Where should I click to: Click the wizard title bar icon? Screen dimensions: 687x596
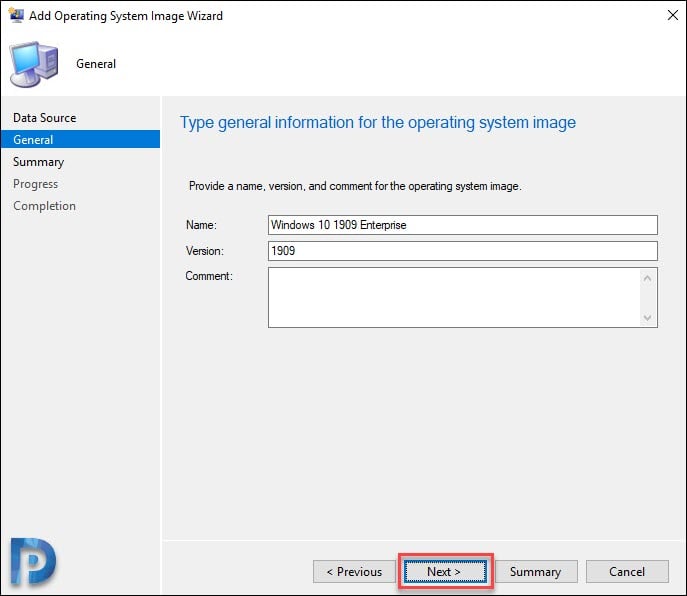[x=16, y=15]
